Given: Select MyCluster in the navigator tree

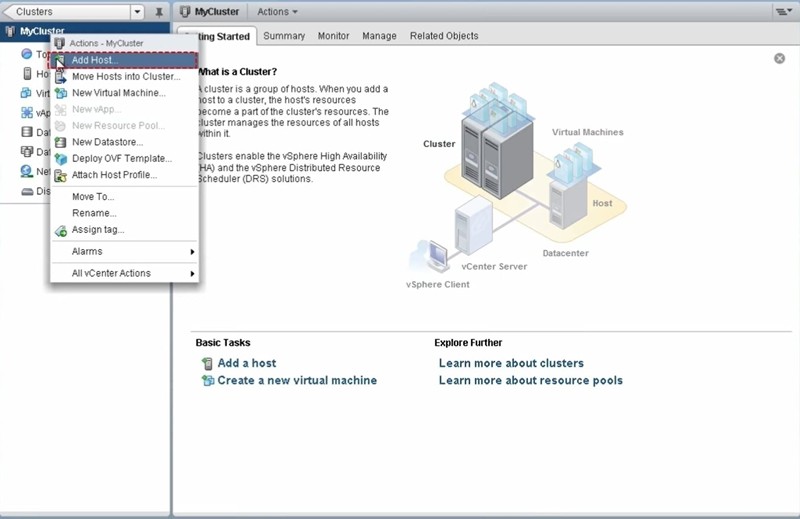Looking at the screenshot, I should 85,32.
